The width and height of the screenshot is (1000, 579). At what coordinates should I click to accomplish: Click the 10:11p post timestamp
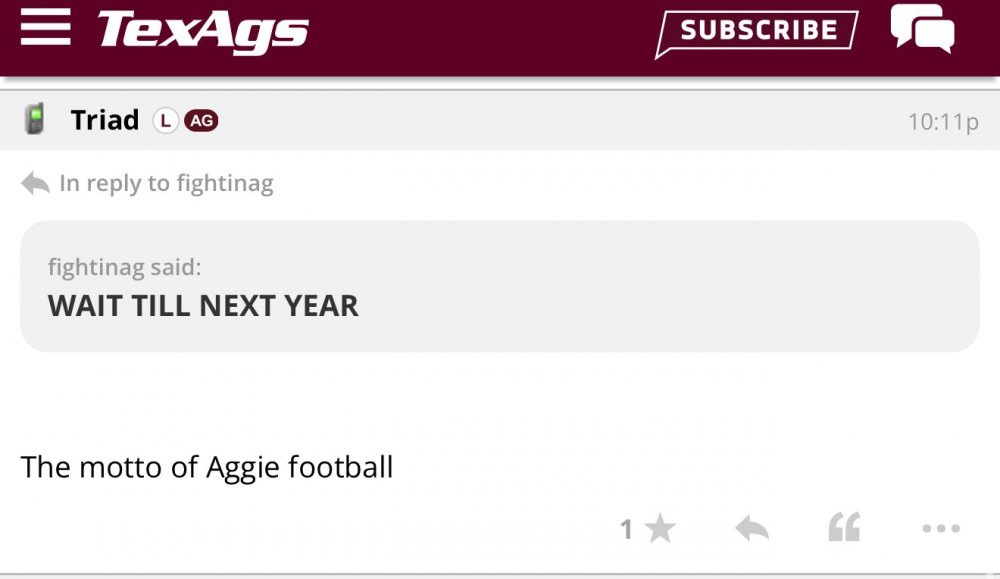tap(942, 122)
